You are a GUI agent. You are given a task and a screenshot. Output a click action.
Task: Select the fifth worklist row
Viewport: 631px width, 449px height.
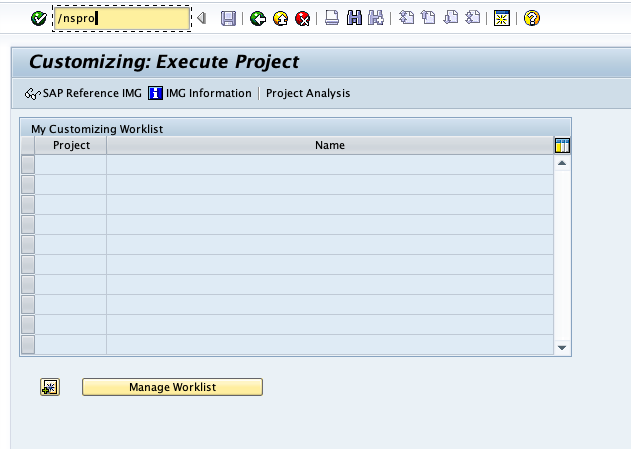(28, 245)
